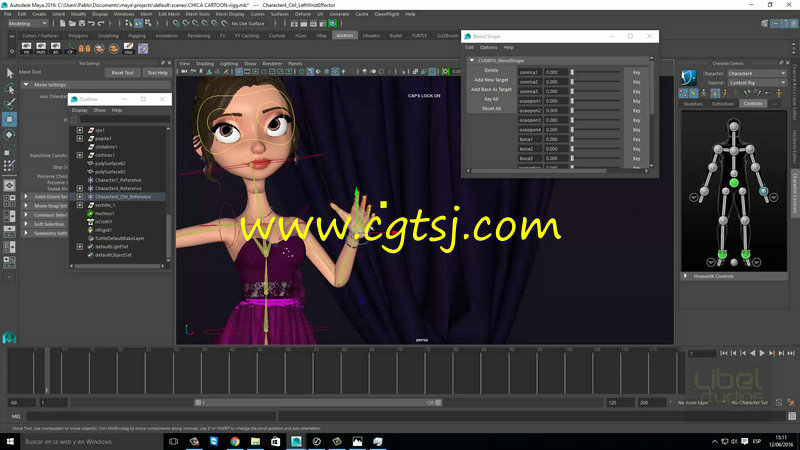Click the Undo arrow in status line
This screenshot has width=800, height=450.
(x=91, y=23)
